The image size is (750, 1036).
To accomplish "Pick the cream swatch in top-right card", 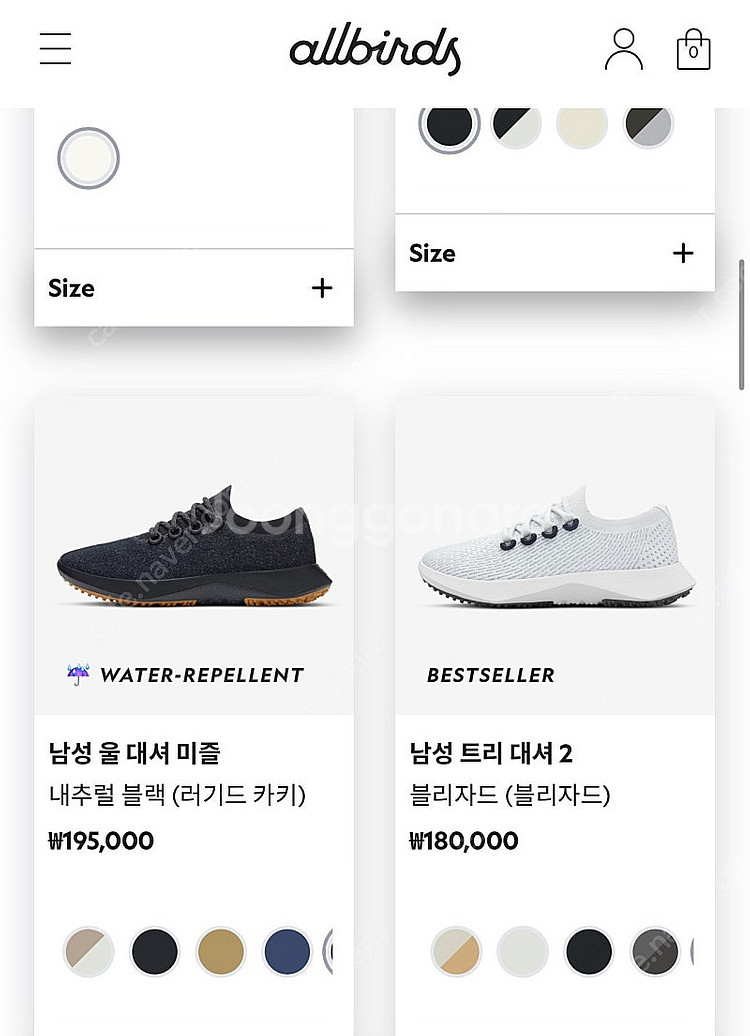I will tap(582, 124).
